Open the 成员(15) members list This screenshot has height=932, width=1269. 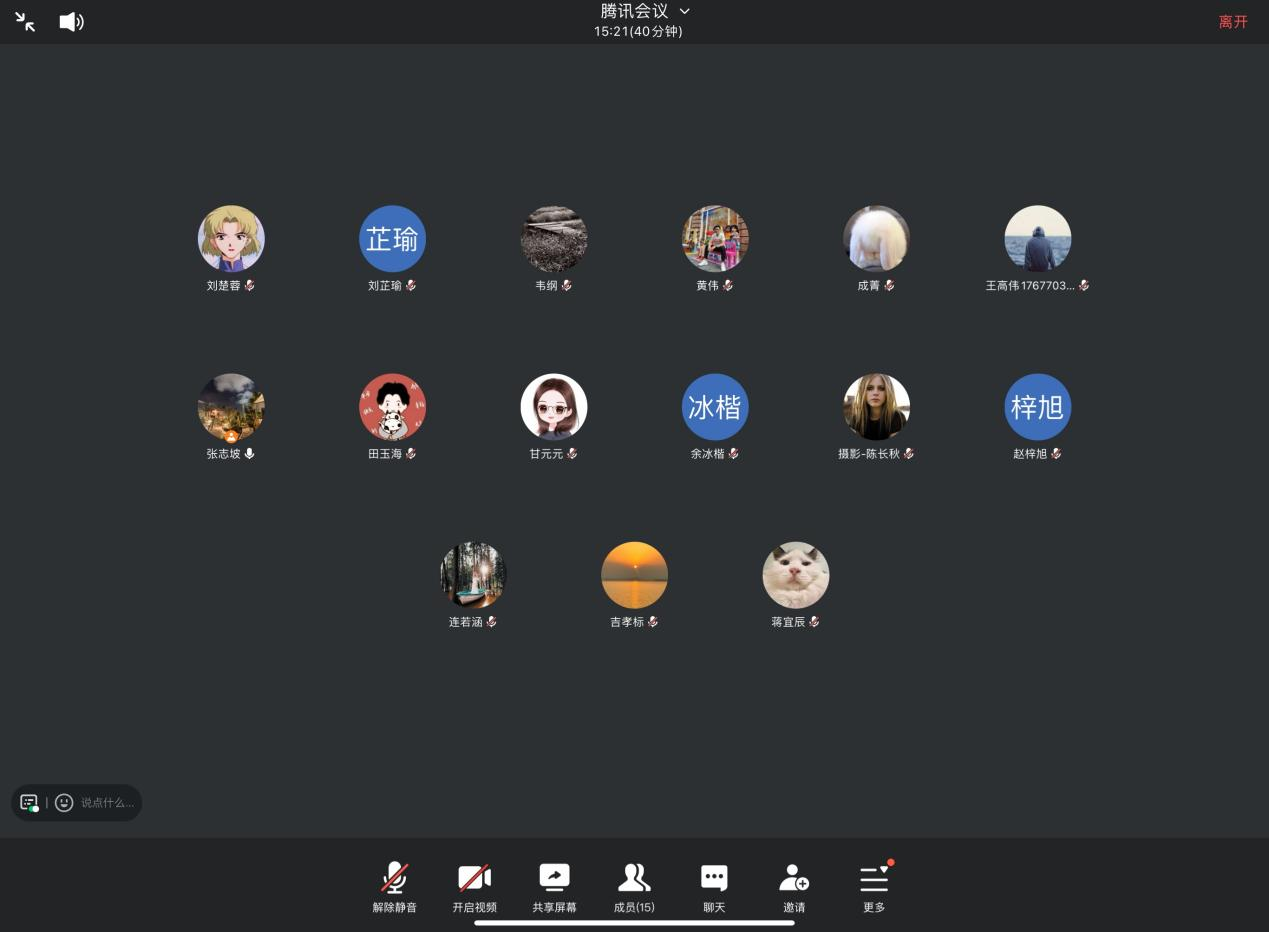click(634, 887)
